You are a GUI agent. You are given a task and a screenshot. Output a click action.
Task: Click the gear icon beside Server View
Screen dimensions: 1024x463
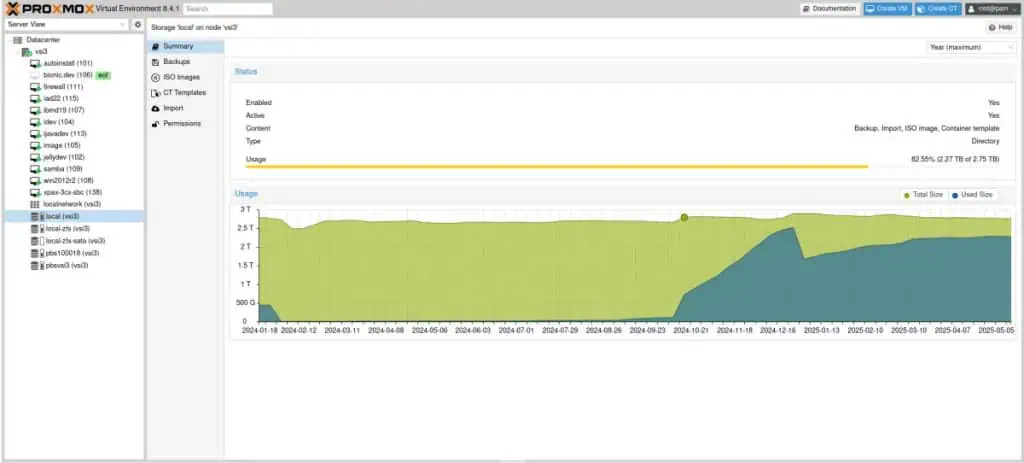pyautogui.click(x=138, y=24)
